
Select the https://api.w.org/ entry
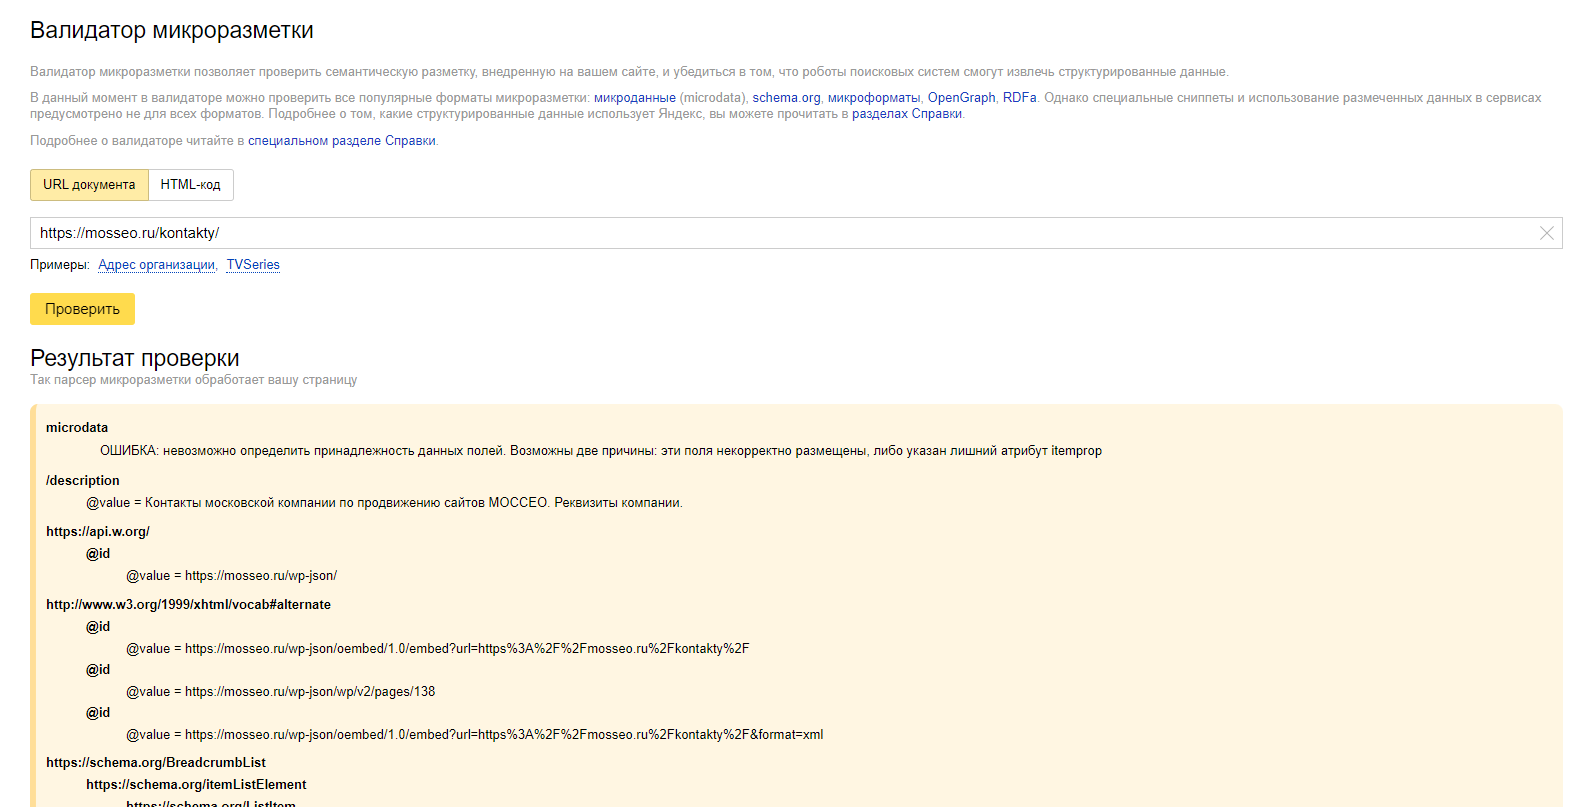(98, 532)
